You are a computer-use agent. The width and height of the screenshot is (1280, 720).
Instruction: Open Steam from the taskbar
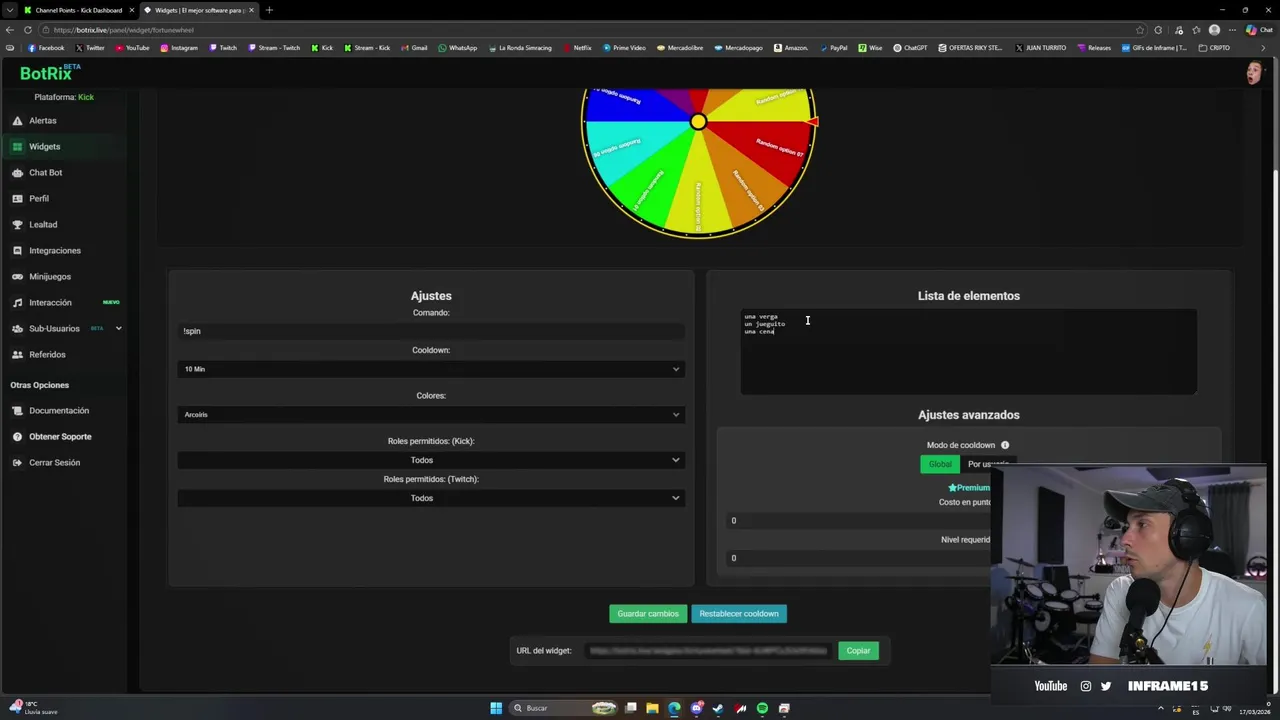(718, 708)
